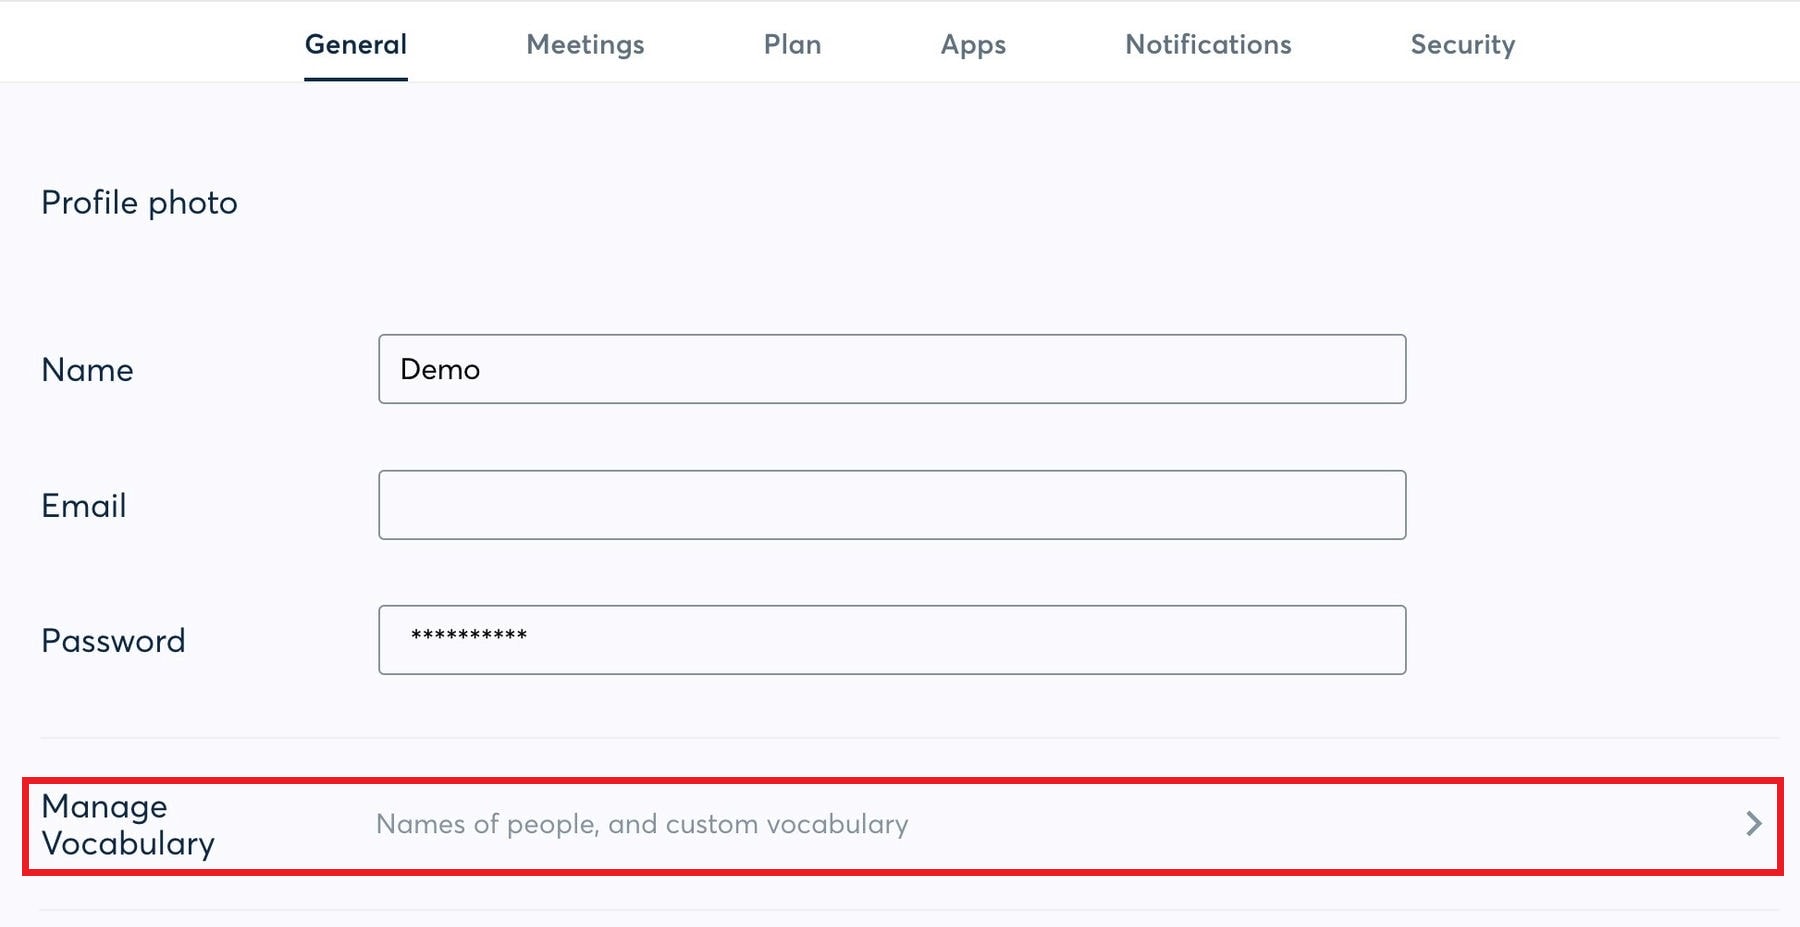Click the masked Password field
The height and width of the screenshot is (927, 1800).
(x=892, y=640)
